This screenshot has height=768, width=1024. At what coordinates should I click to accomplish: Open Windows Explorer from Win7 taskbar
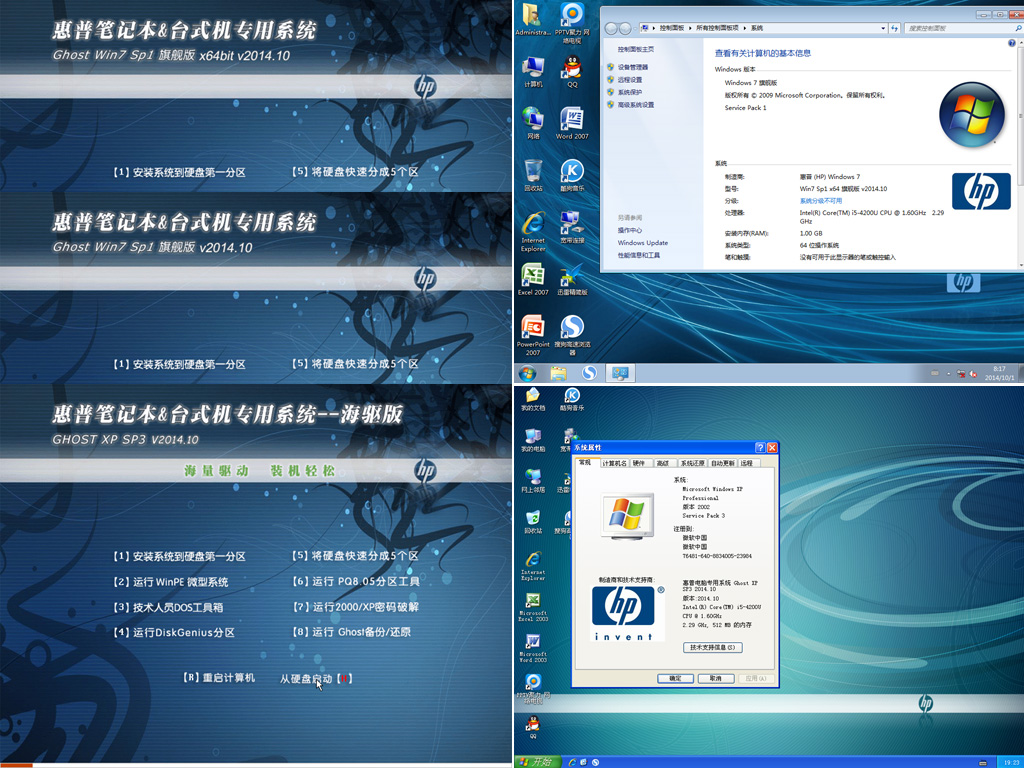(x=558, y=373)
